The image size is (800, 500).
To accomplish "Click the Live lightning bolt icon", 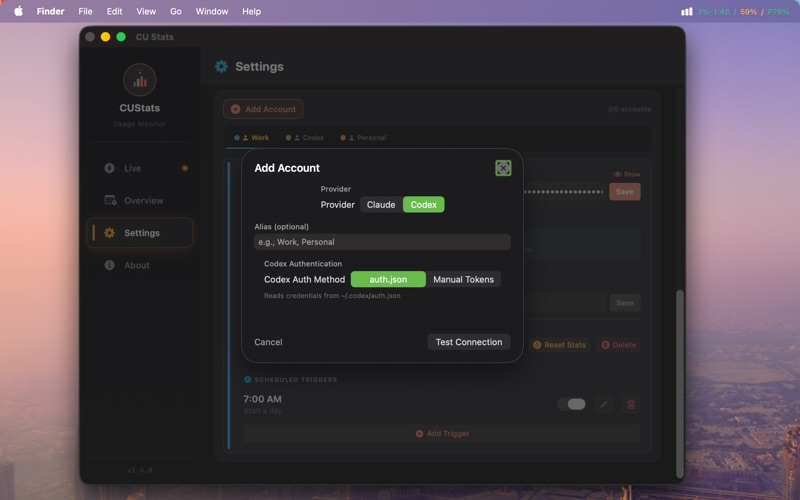I will pyautogui.click(x=109, y=168).
